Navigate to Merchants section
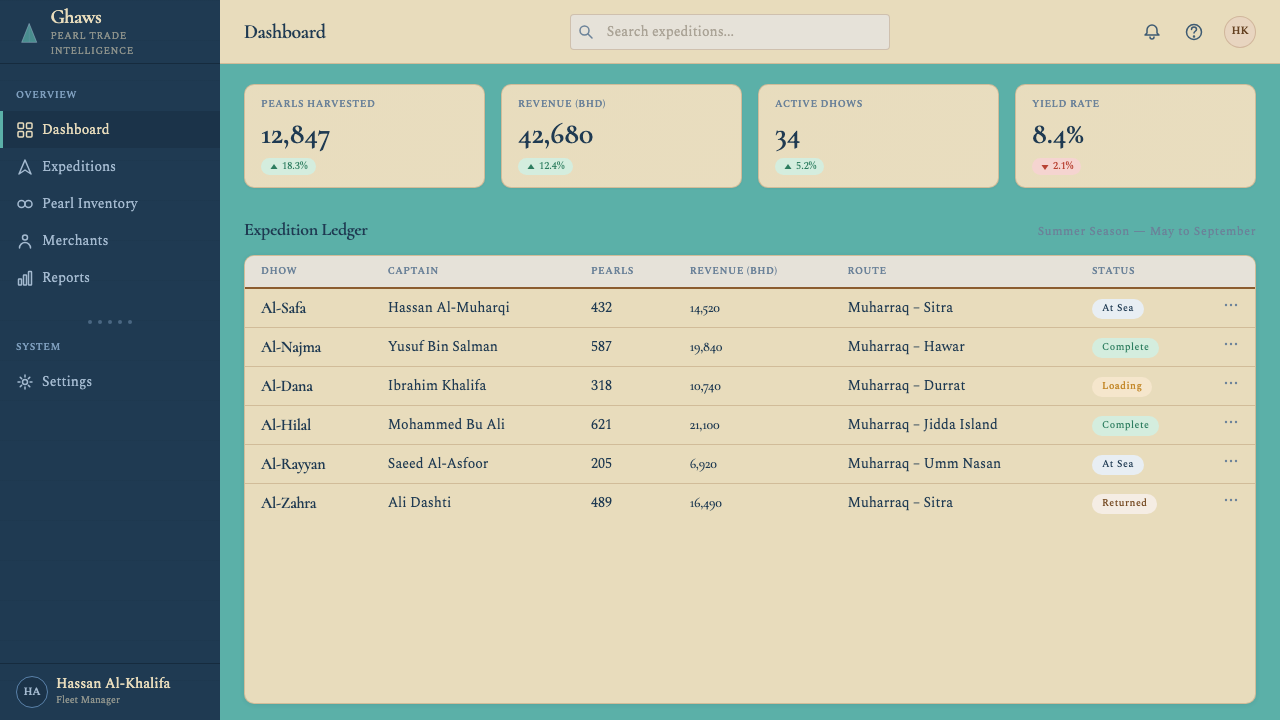The image size is (1280, 720). pyautogui.click(x=110, y=241)
